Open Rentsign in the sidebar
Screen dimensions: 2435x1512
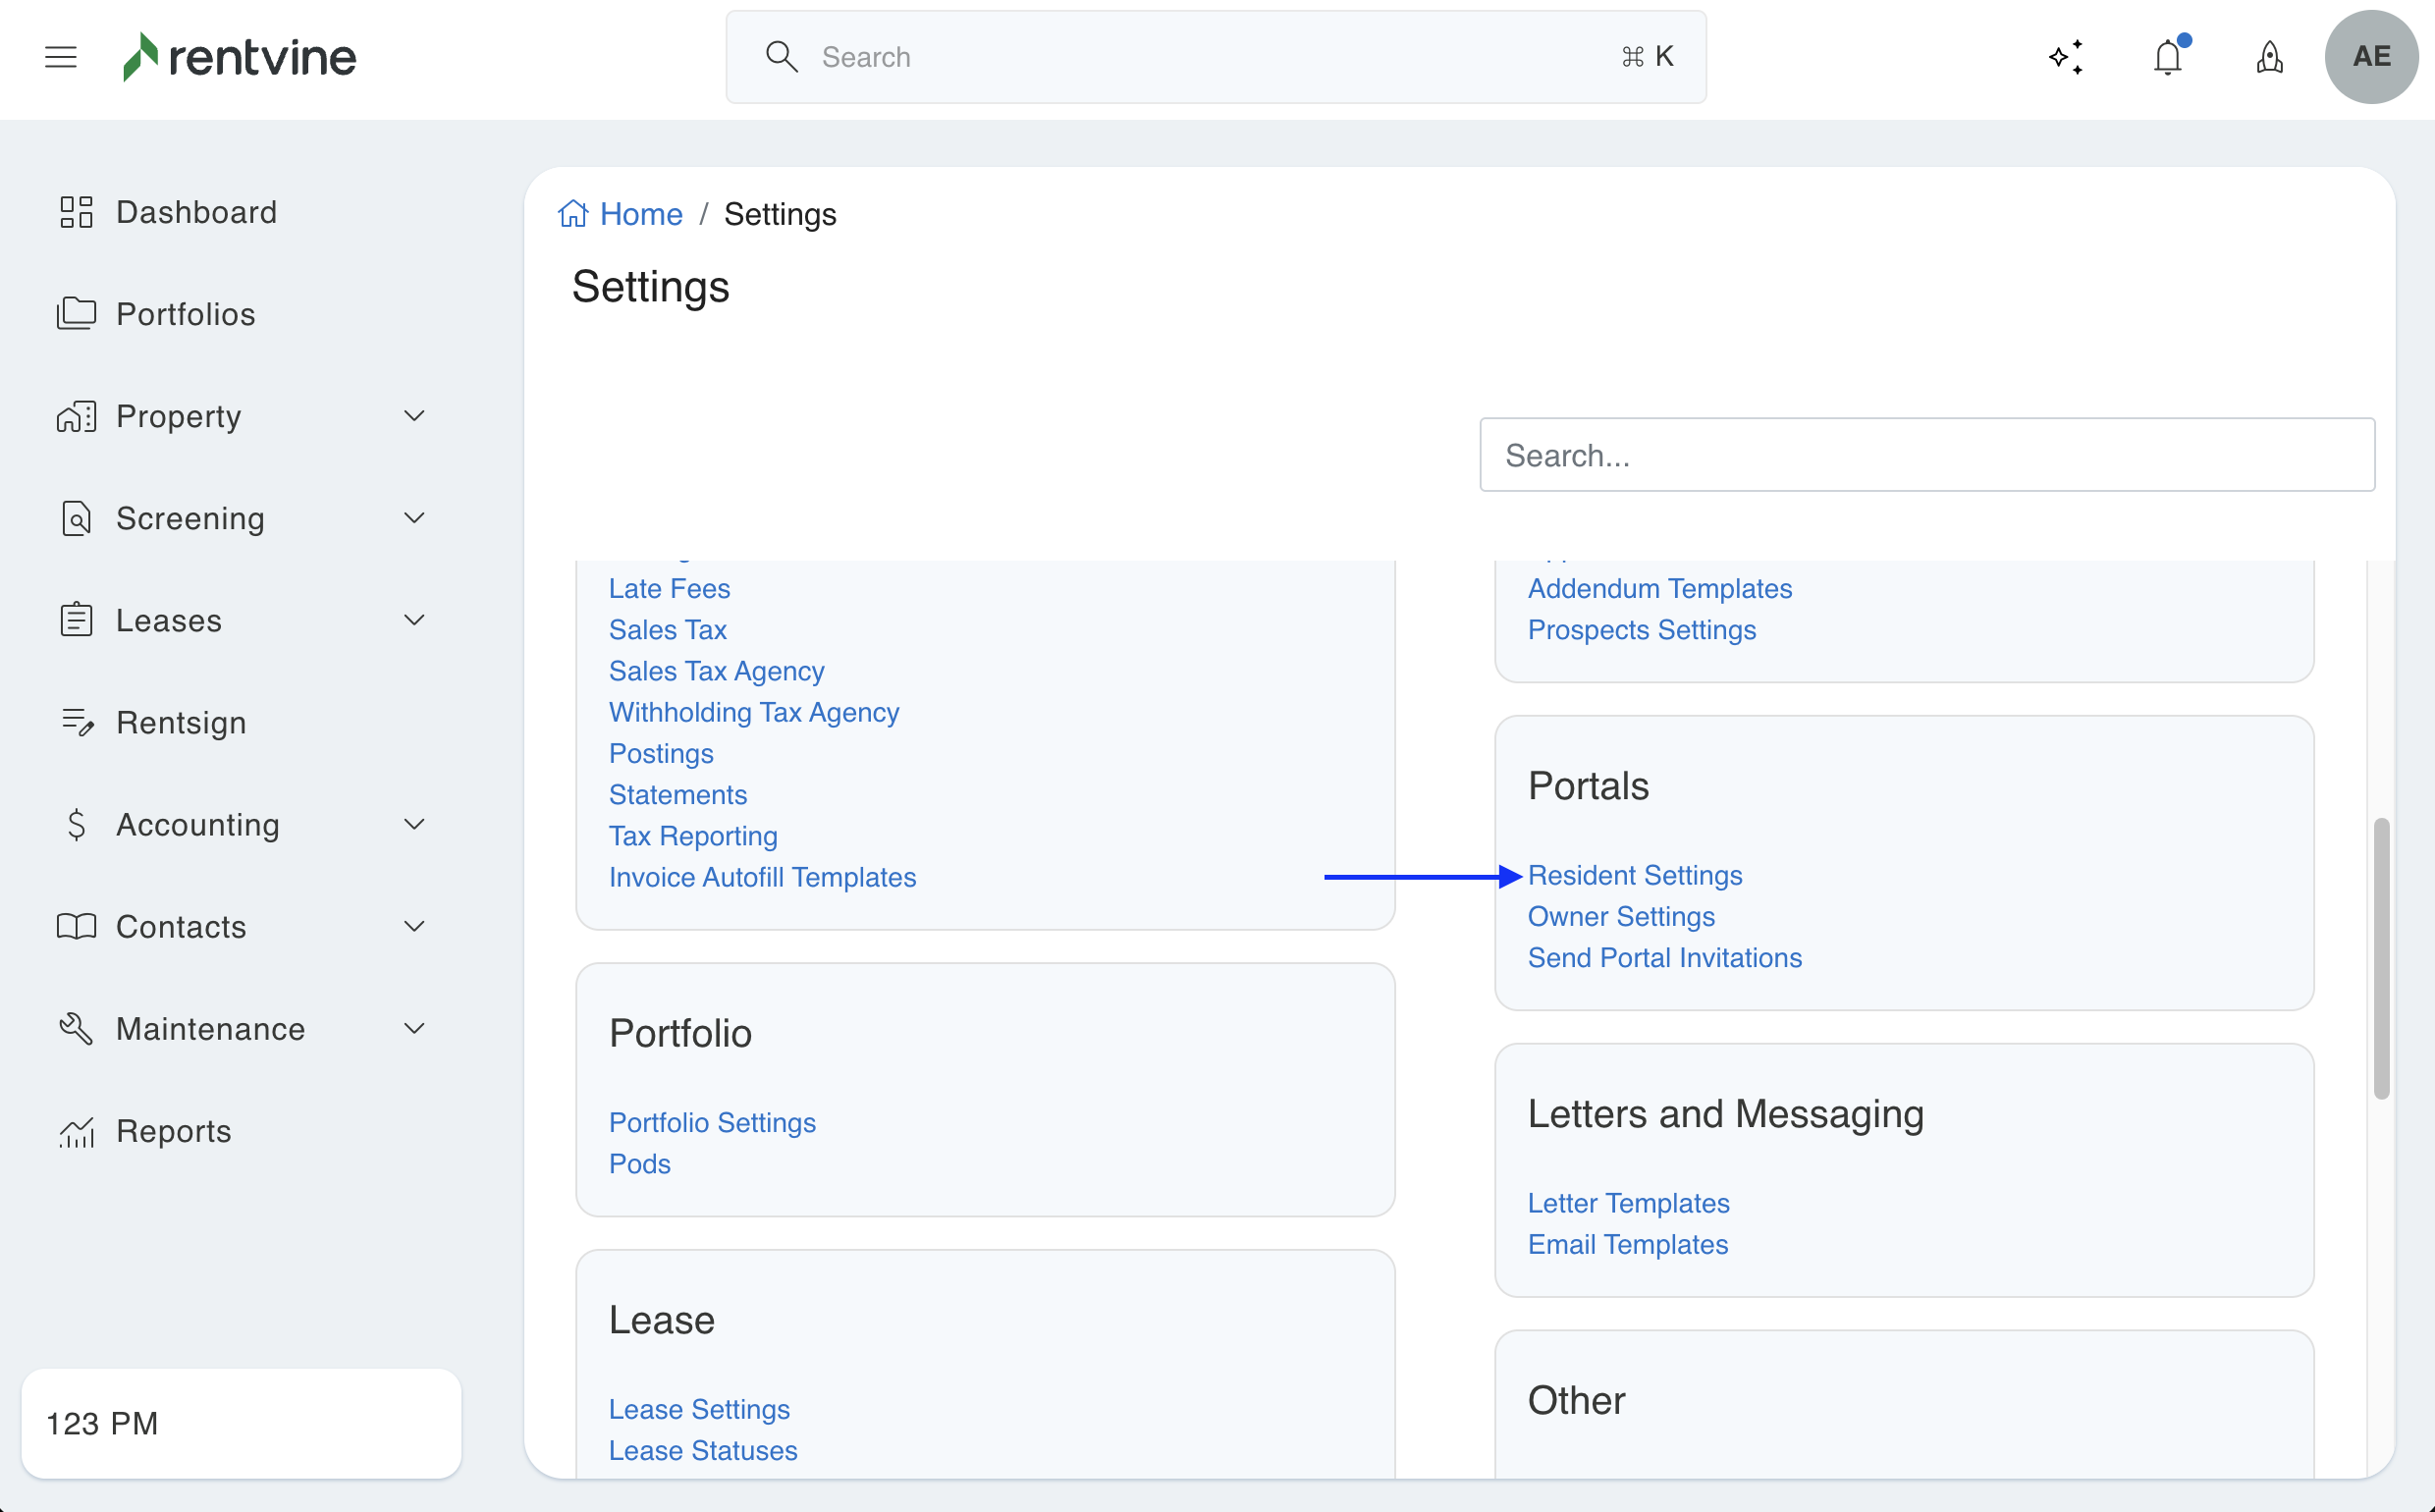click(x=181, y=722)
